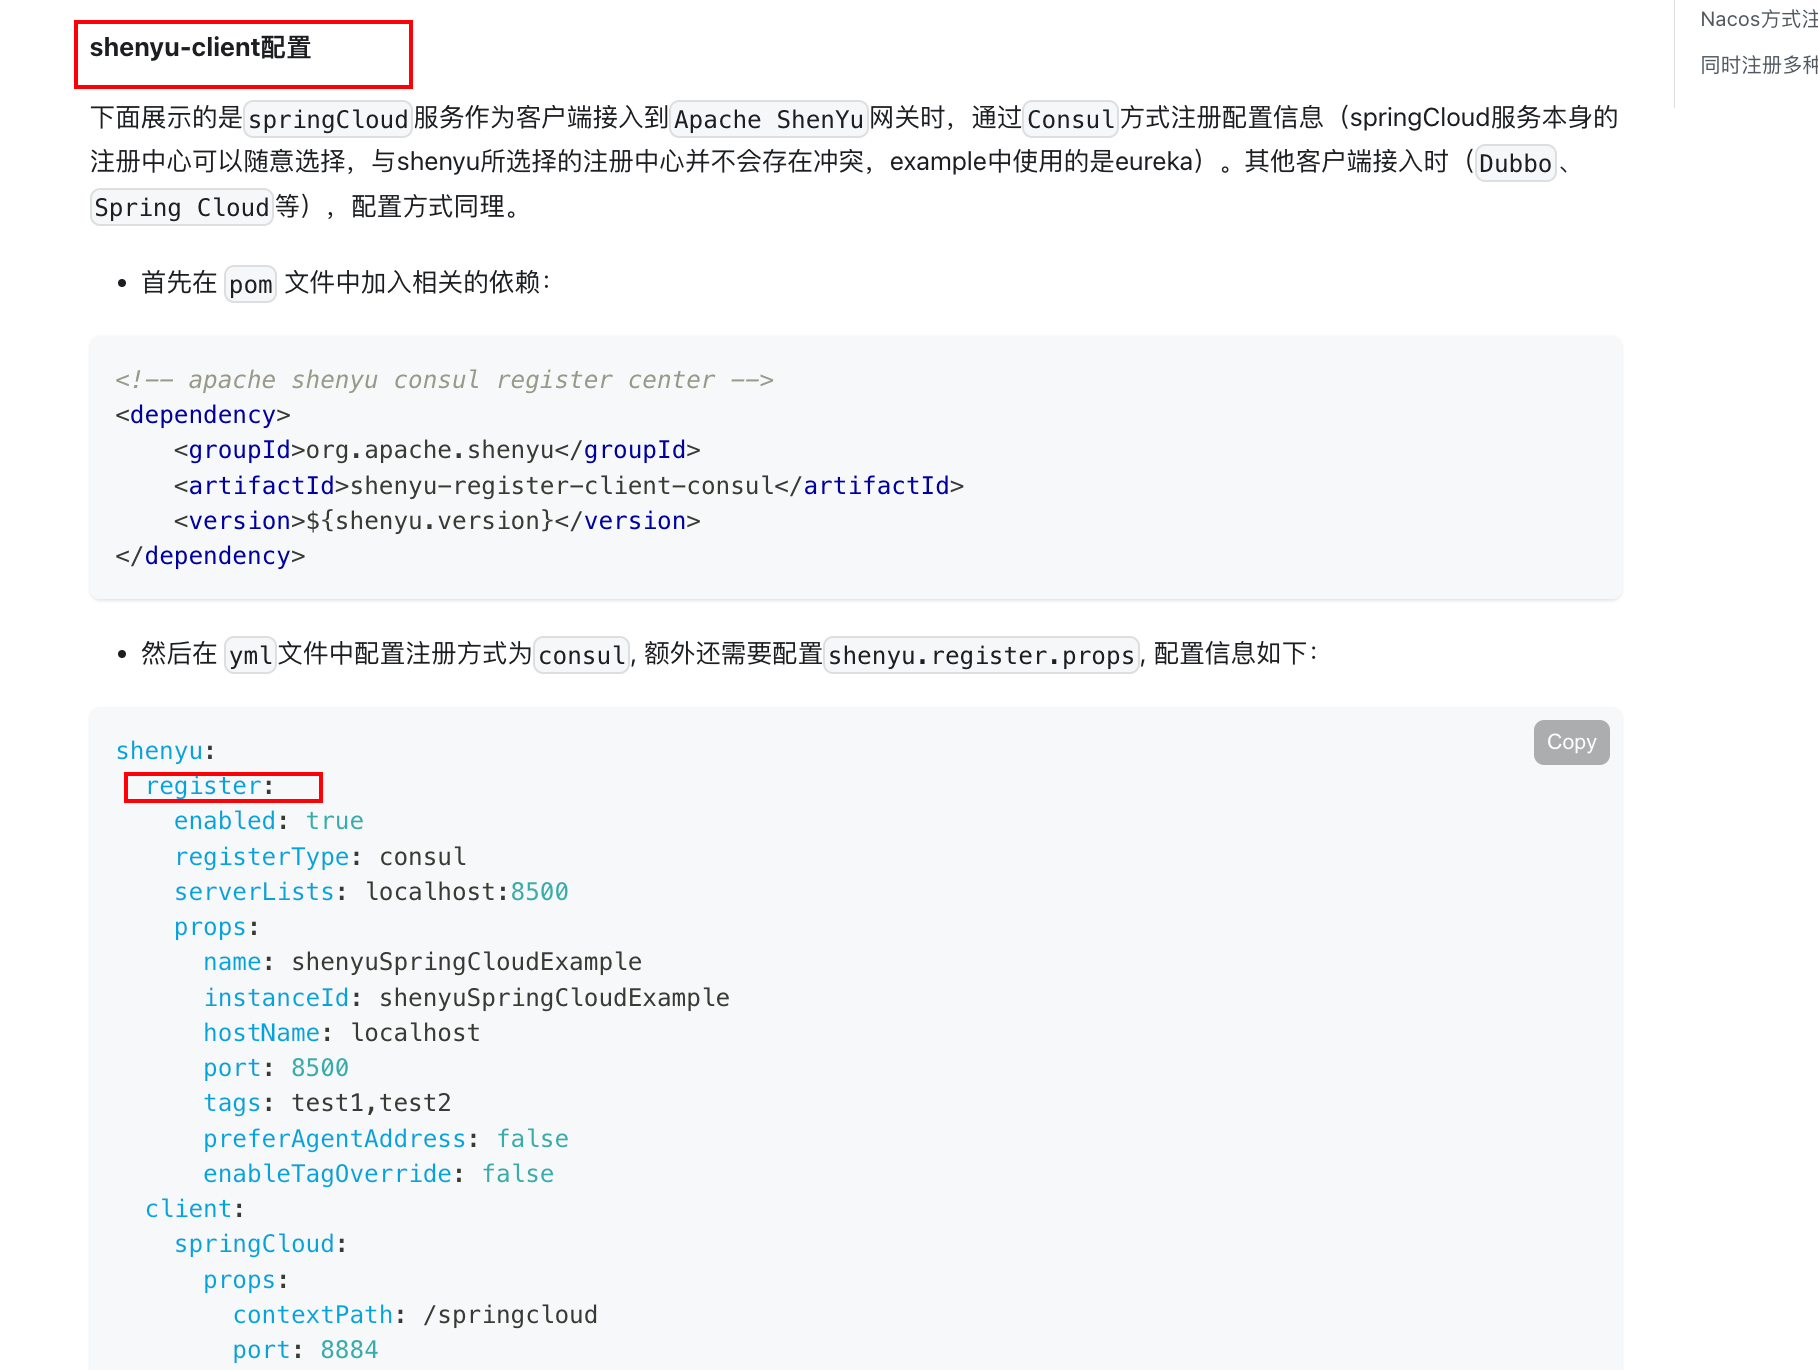Click the 'yml' inline code chip
Viewport: 1818px width, 1370px height.
[x=248, y=655]
